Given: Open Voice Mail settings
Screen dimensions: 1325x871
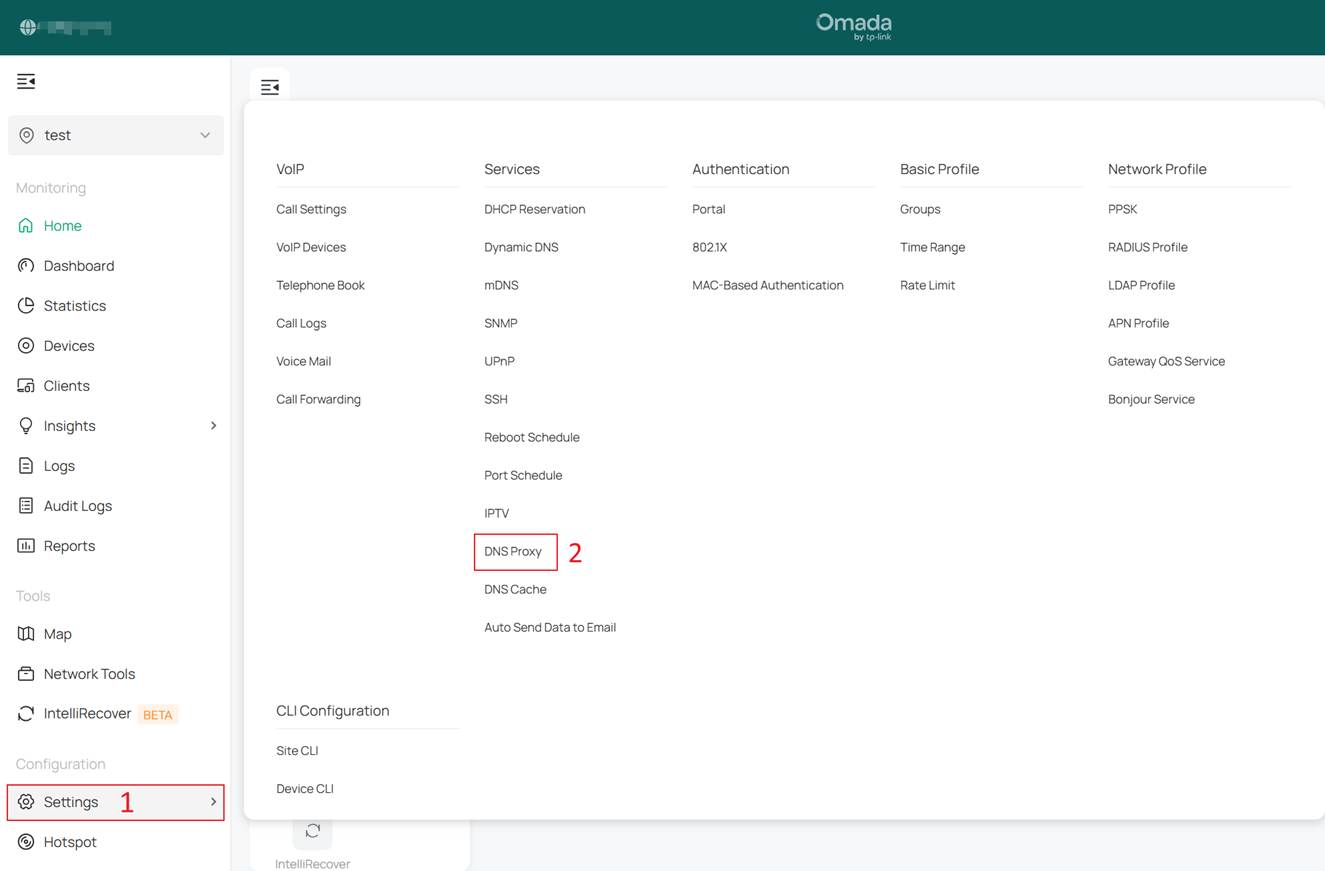Looking at the screenshot, I should coord(303,361).
